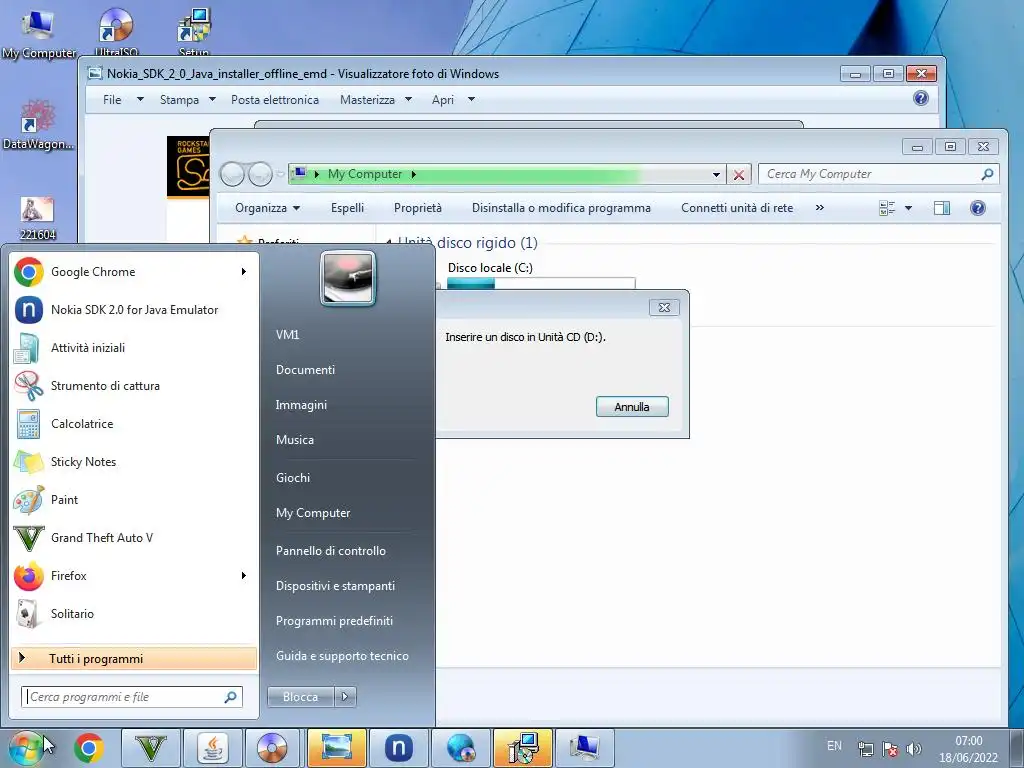Open shutdown options arrow next to Blocca
Viewport: 1024px width, 768px height.
[345, 697]
